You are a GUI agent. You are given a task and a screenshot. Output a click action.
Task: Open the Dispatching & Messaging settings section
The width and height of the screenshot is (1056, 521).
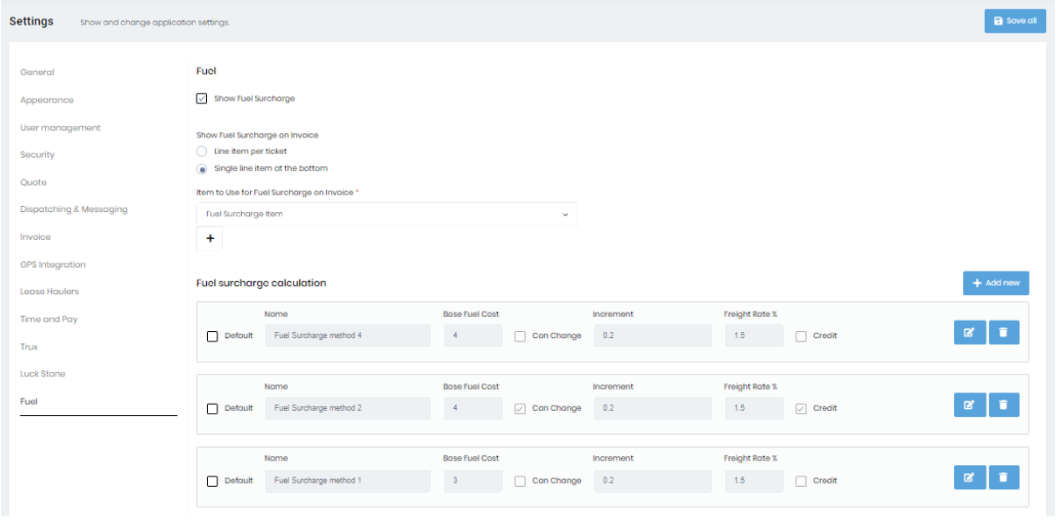(x=74, y=210)
